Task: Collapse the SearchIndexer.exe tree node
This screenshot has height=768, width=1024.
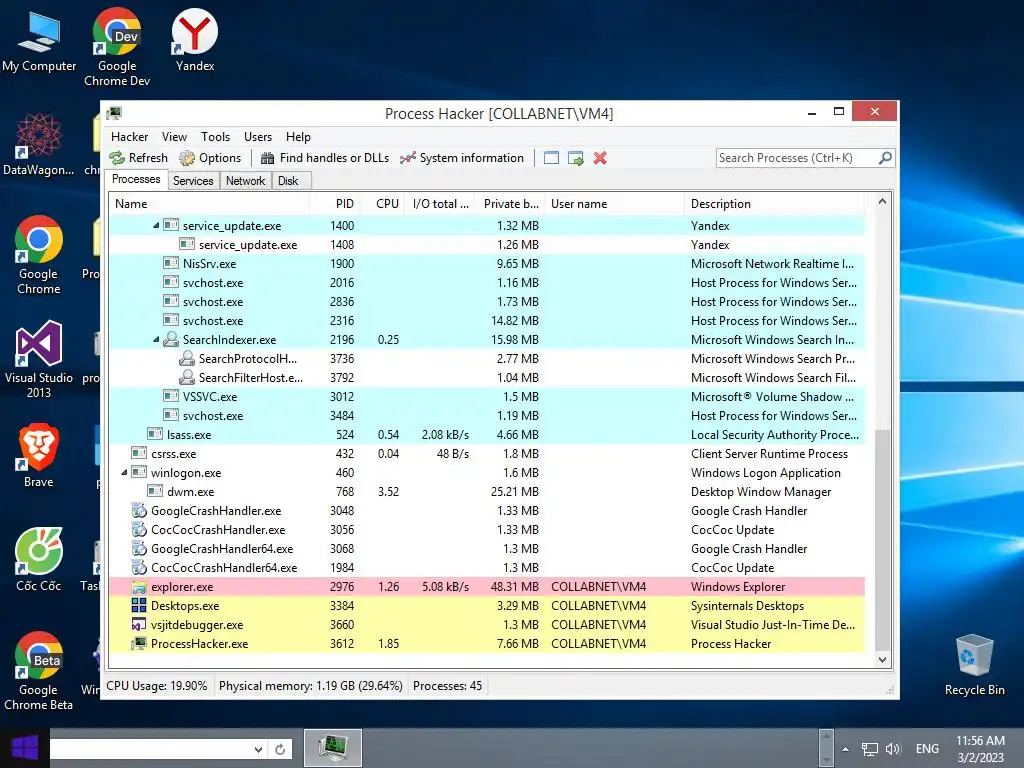Action: [x=156, y=340]
